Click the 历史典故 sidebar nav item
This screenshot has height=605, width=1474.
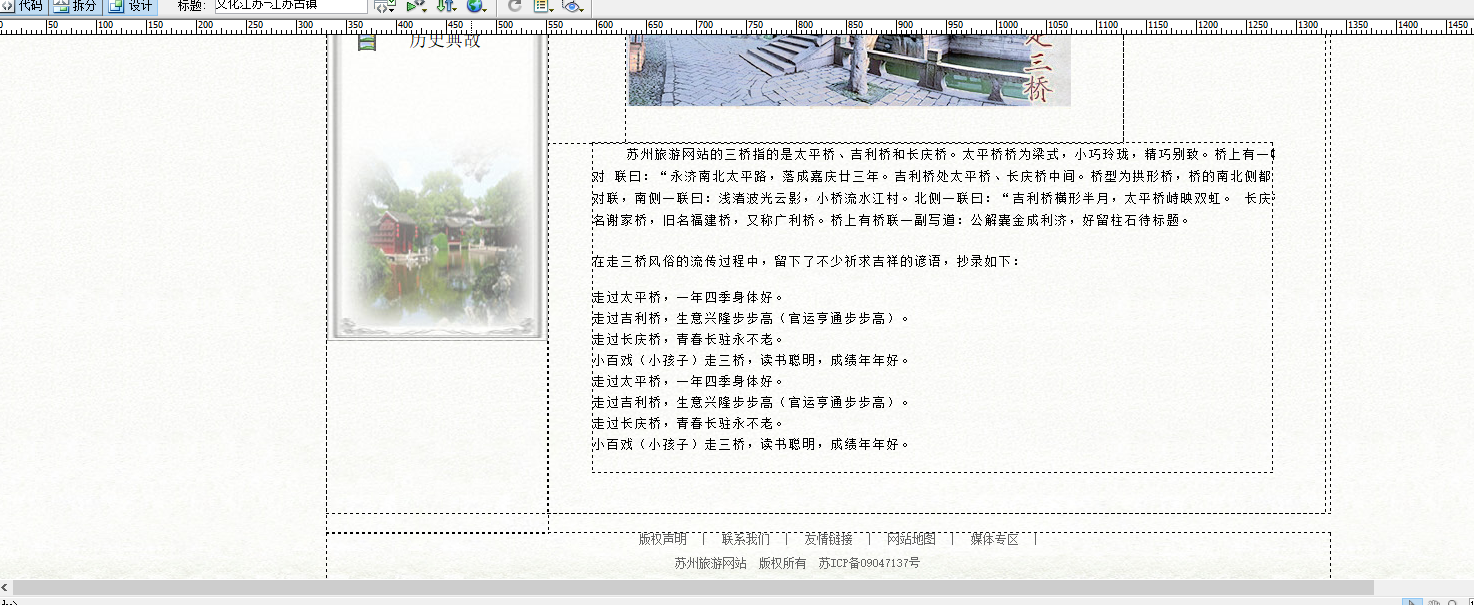445,41
